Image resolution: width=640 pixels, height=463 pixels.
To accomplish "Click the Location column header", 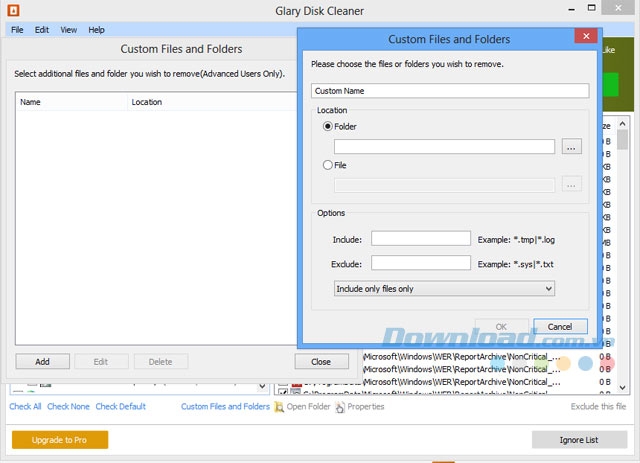I will pos(147,102).
